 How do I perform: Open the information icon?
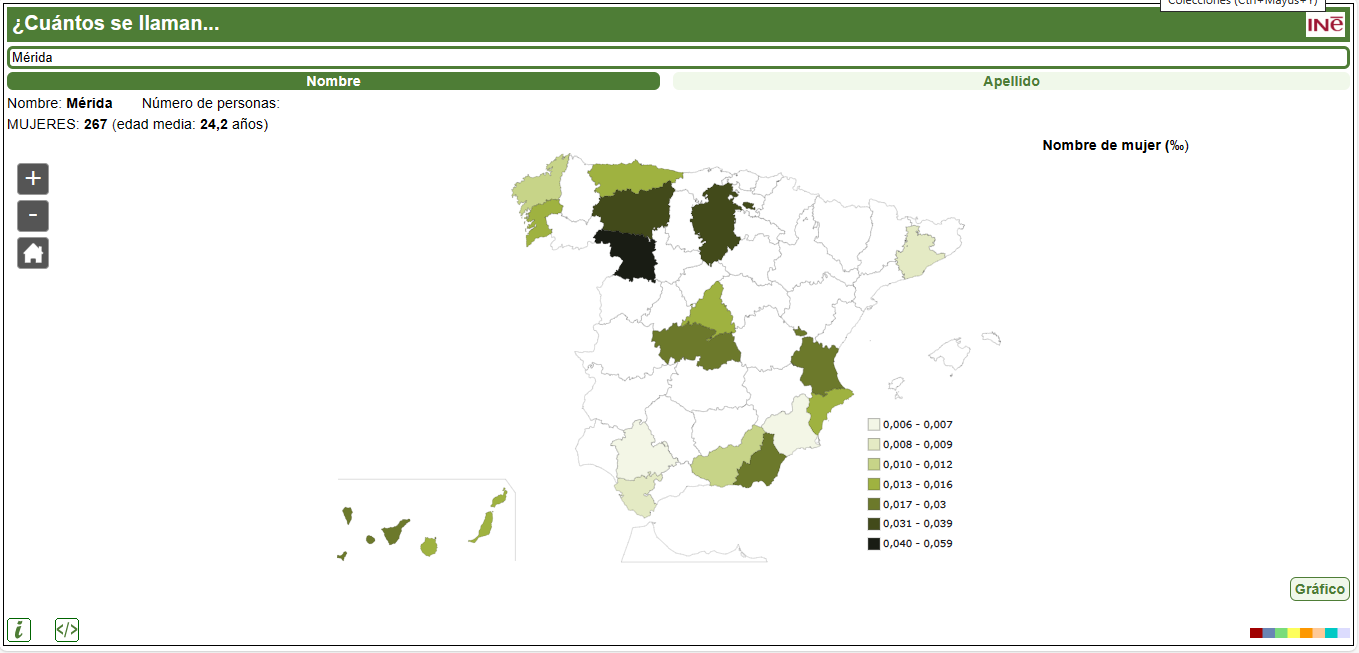(x=18, y=630)
